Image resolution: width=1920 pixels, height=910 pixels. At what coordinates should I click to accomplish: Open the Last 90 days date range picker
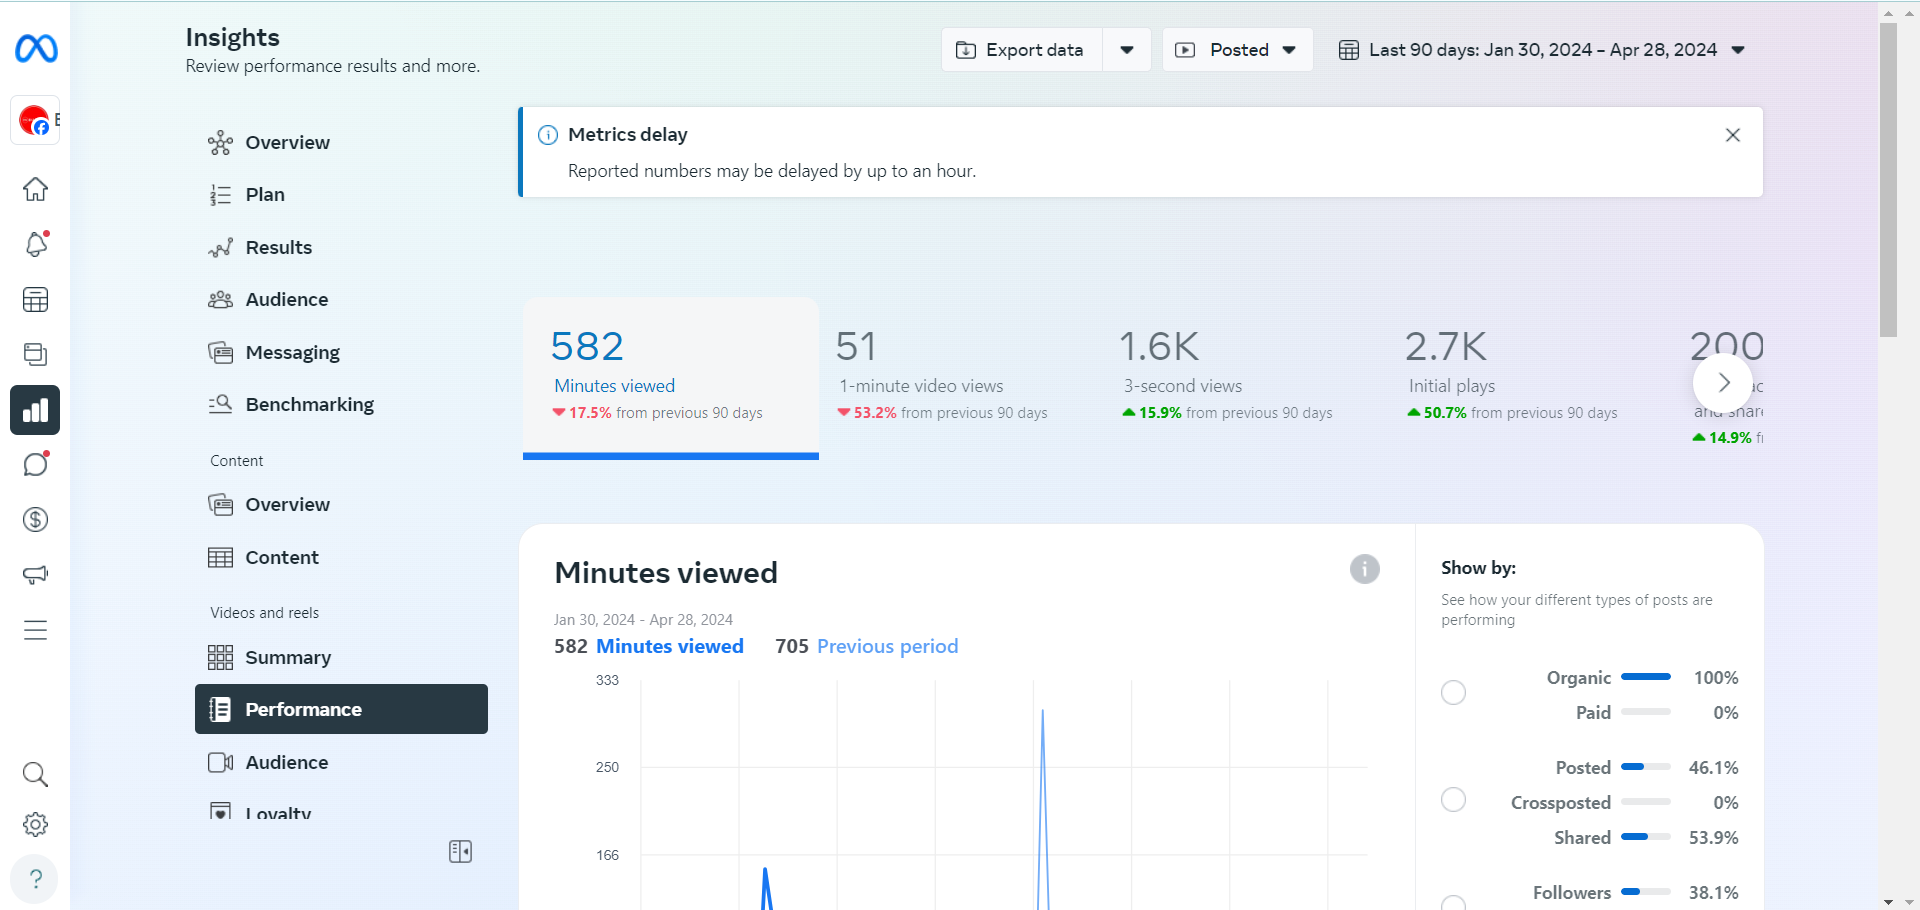click(1542, 50)
